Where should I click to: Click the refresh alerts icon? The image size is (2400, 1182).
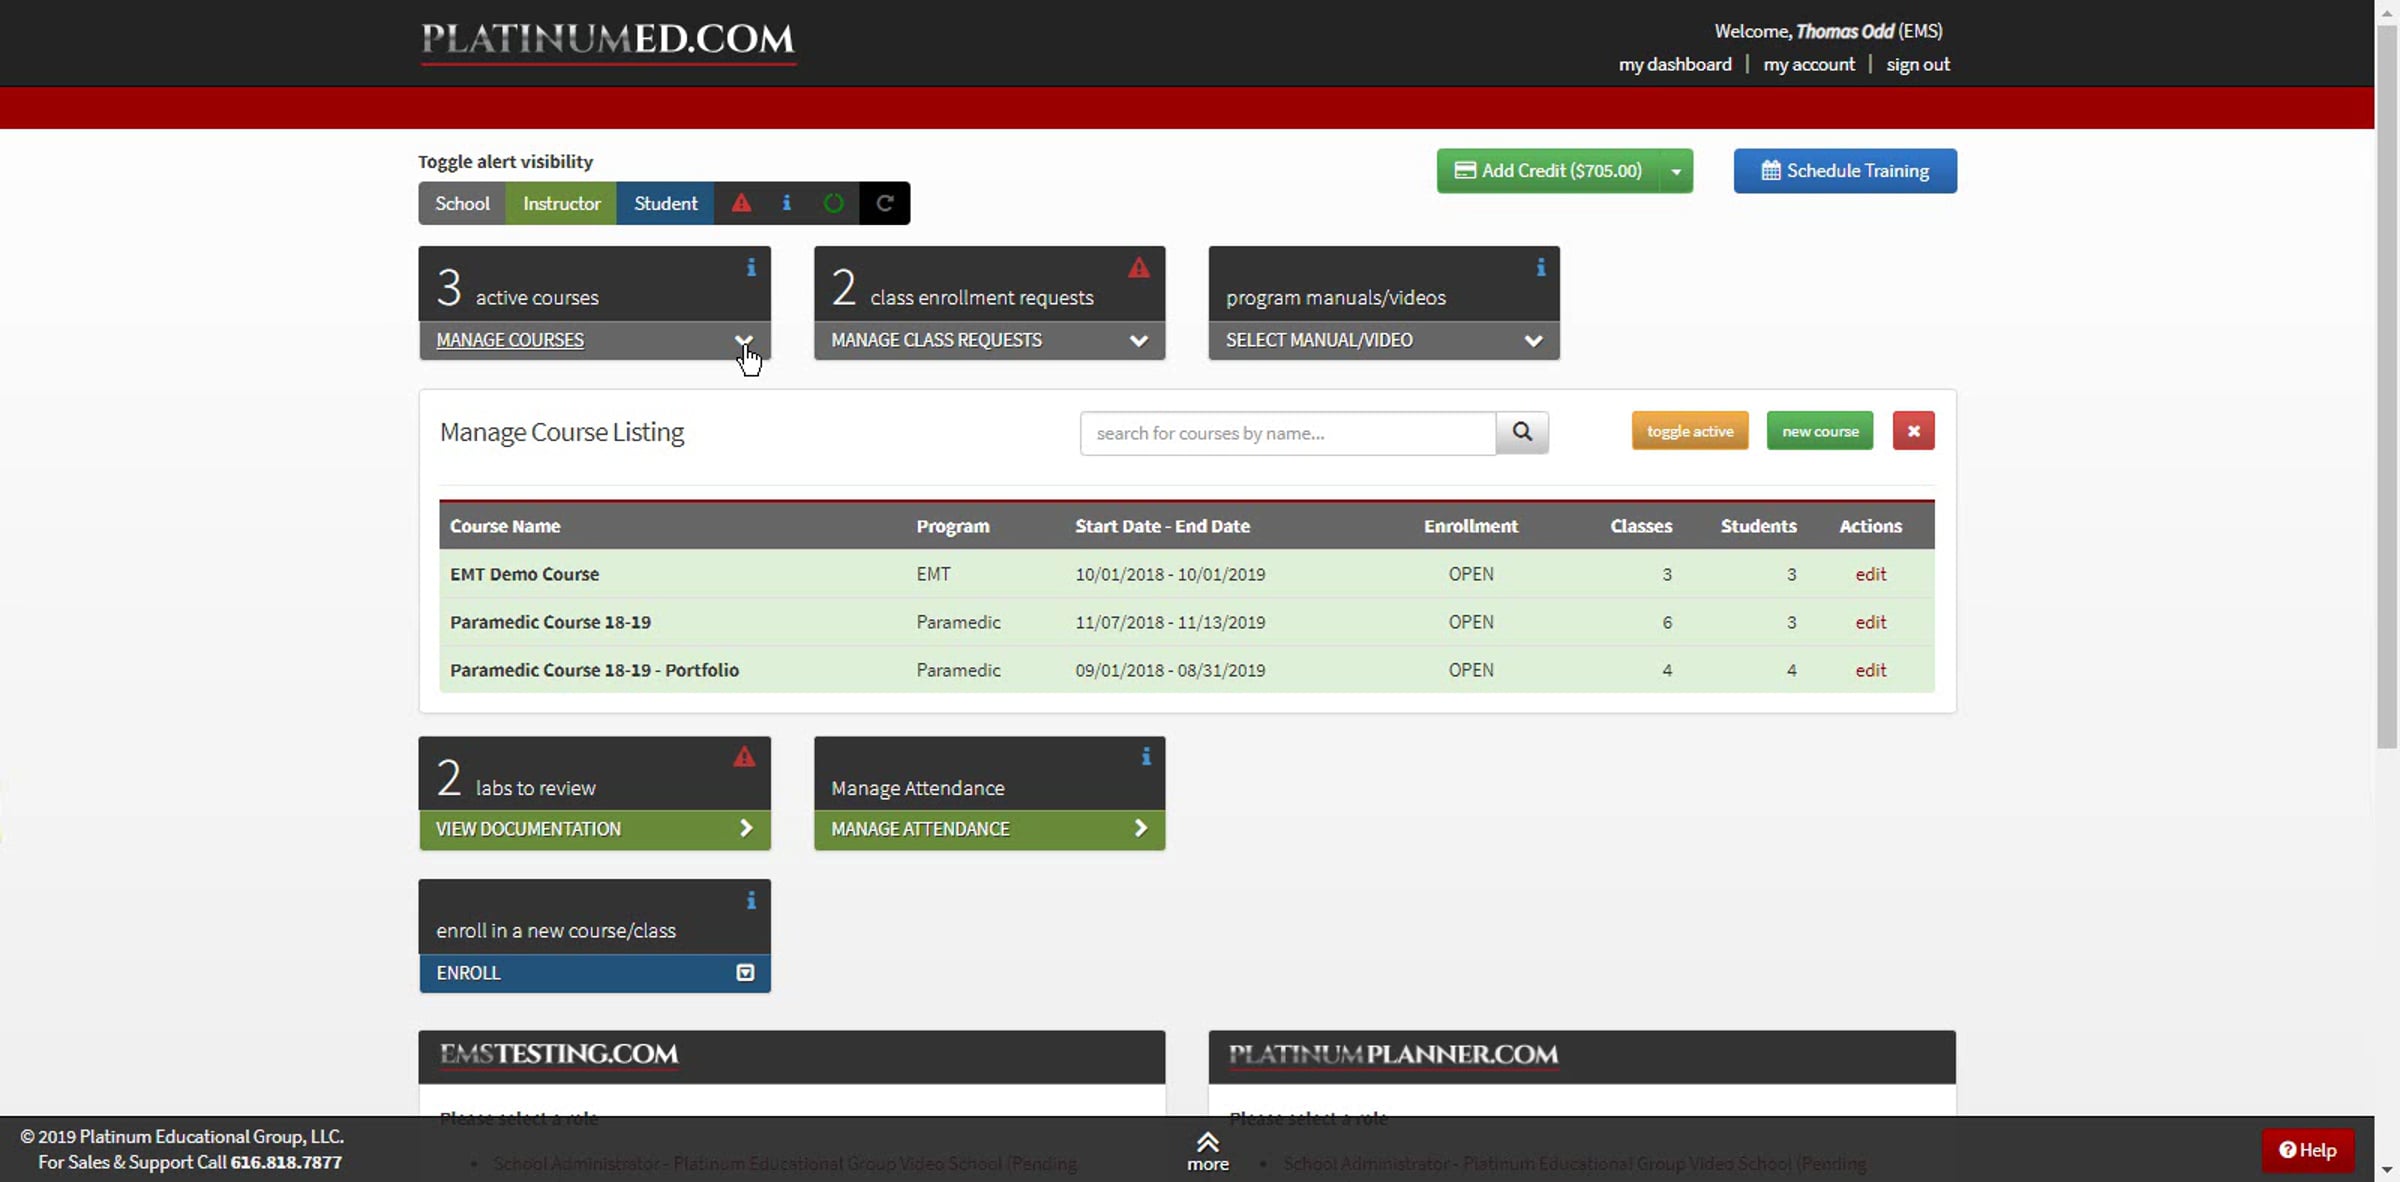885,203
